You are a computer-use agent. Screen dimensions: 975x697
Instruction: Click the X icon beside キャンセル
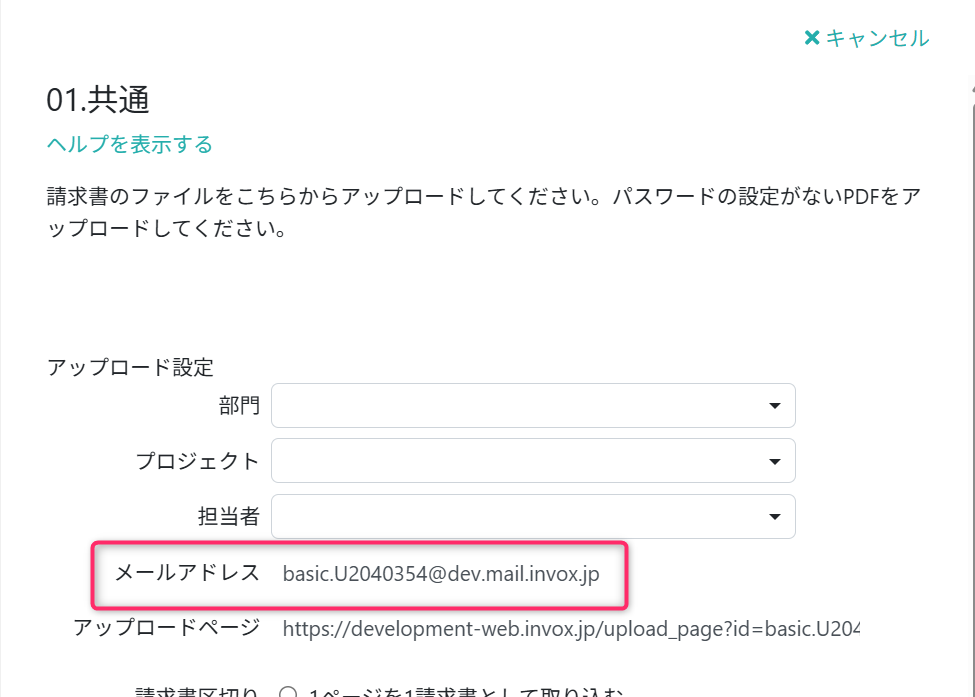(x=812, y=38)
